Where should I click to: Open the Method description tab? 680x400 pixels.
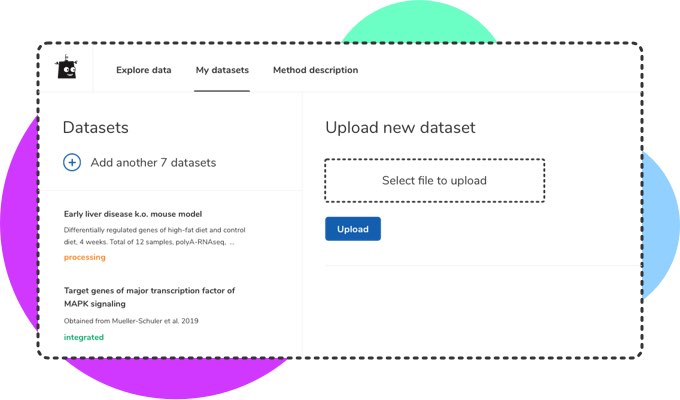pyautogui.click(x=315, y=70)
